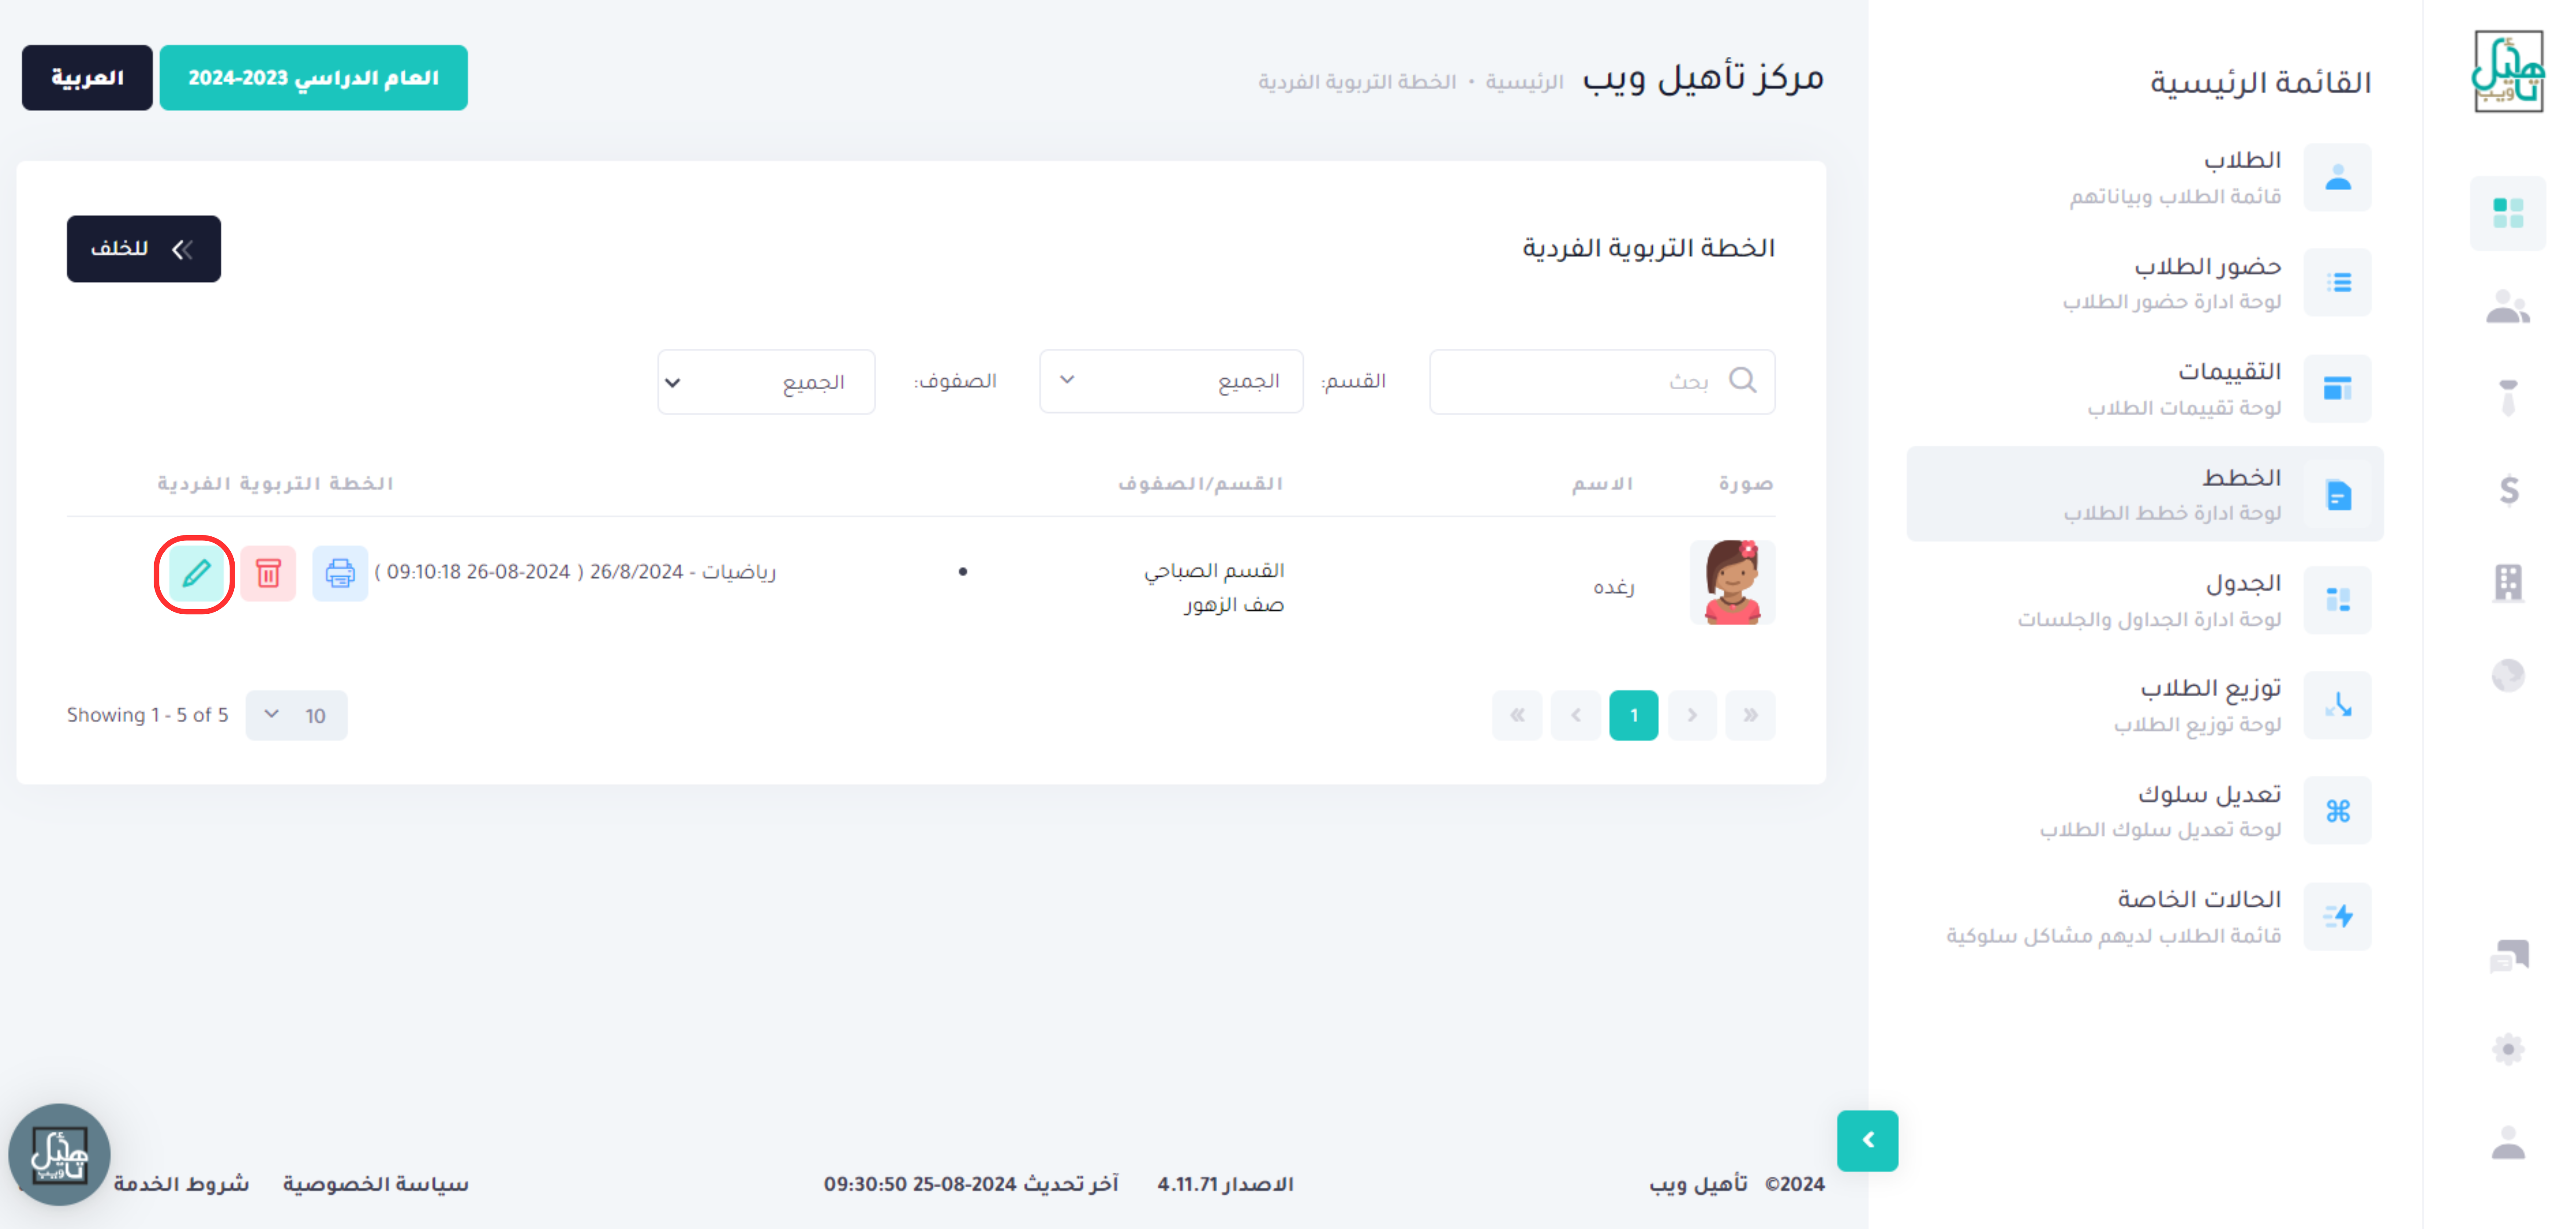Open تعديل سلوك menu entry

tap(2145, 811)
